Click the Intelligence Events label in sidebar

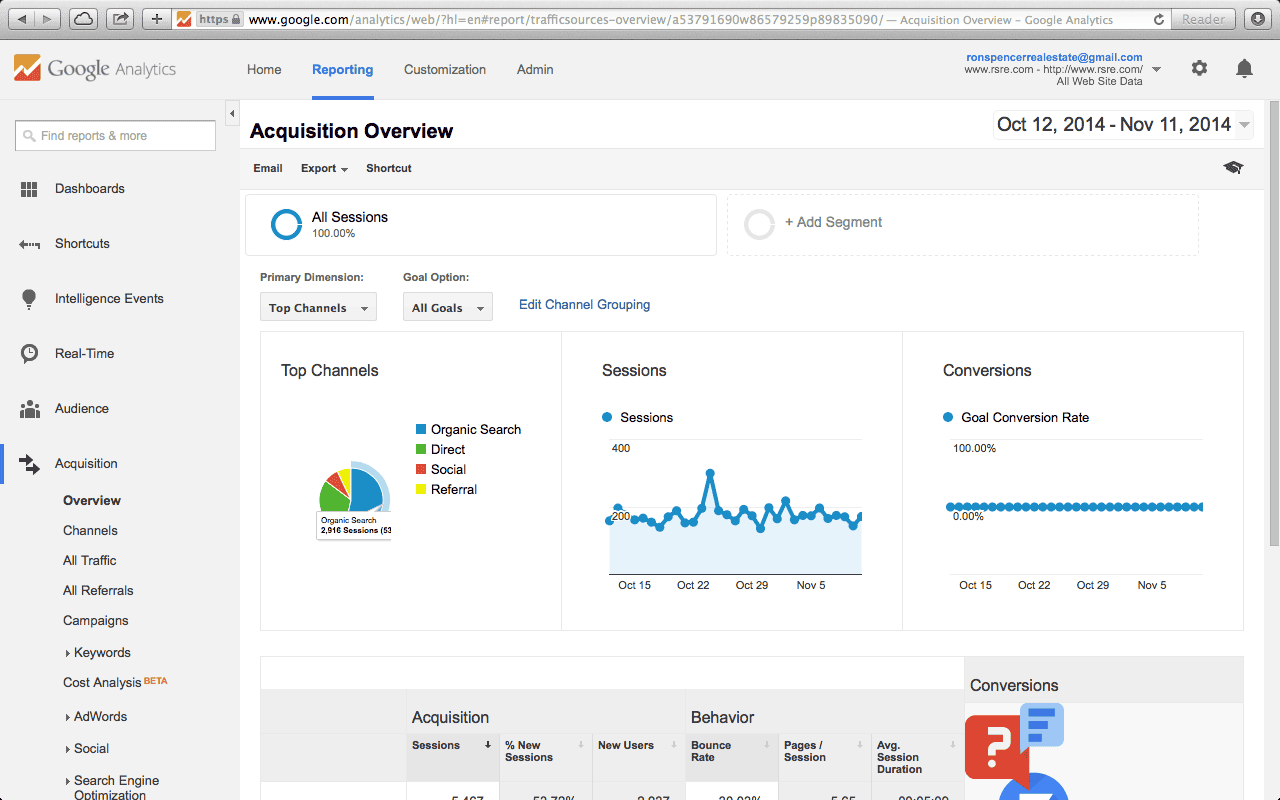pos(109,299)
